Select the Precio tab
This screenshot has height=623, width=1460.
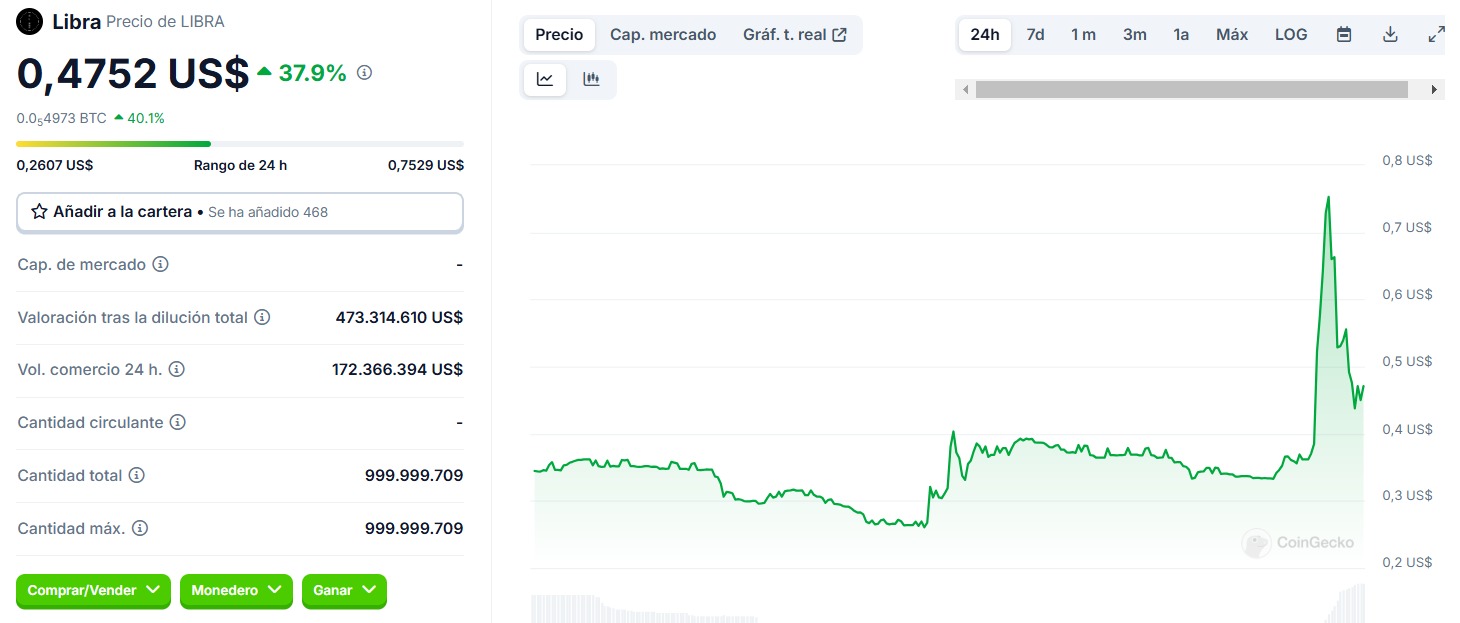coord(559,35)
